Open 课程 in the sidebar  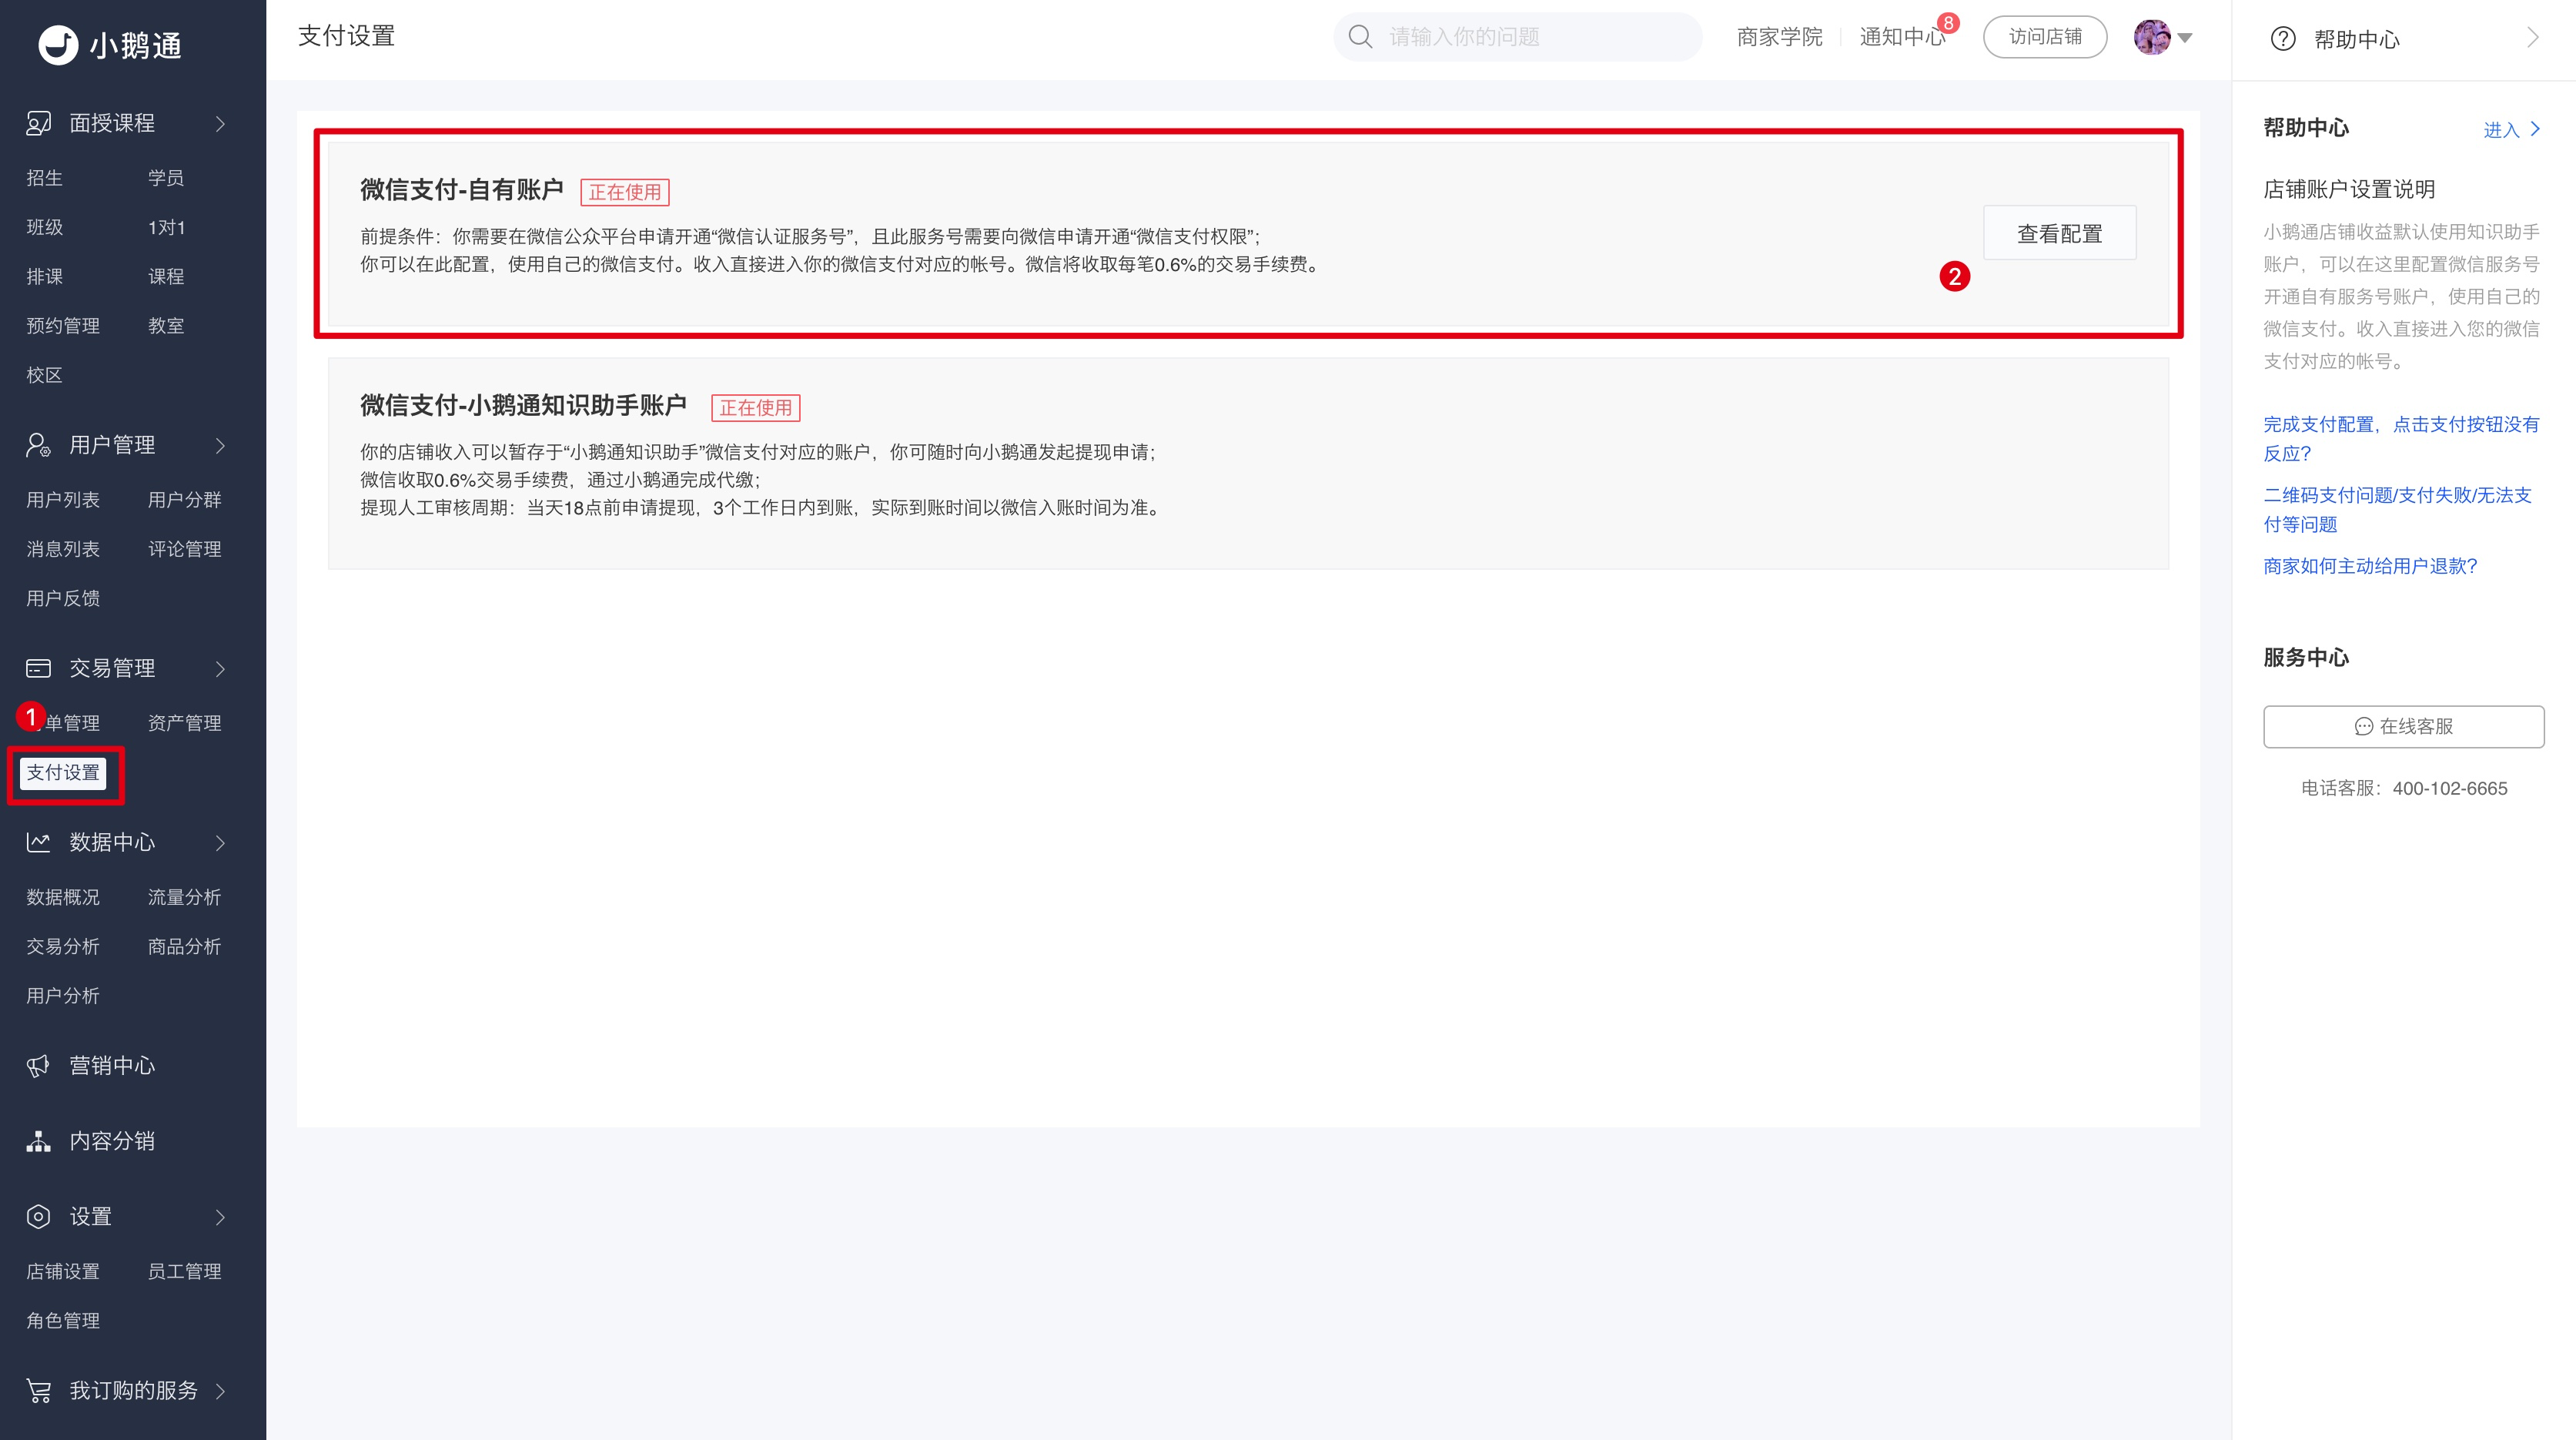[166, 277]
